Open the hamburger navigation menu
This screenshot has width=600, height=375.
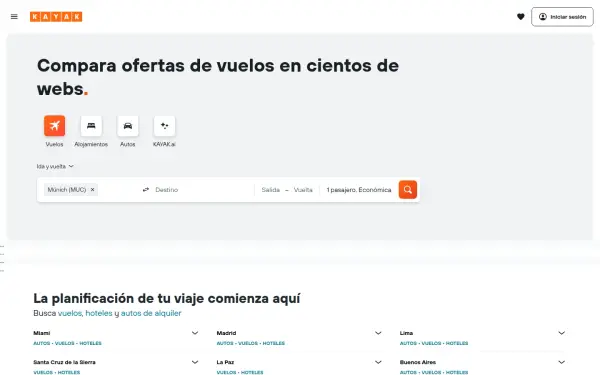[14, 17]
